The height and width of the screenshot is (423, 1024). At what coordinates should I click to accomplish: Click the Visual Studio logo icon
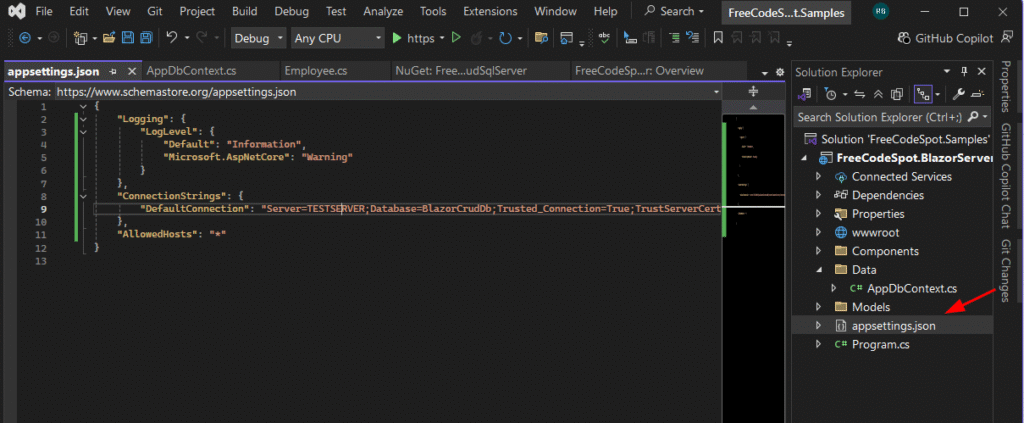(x=16, y=11)
